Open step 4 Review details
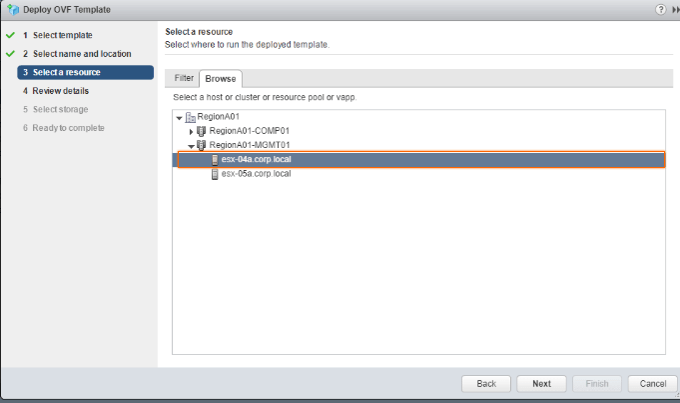This screenshot has width=680, height=403. pyautogui.click(x=60, y=91)
